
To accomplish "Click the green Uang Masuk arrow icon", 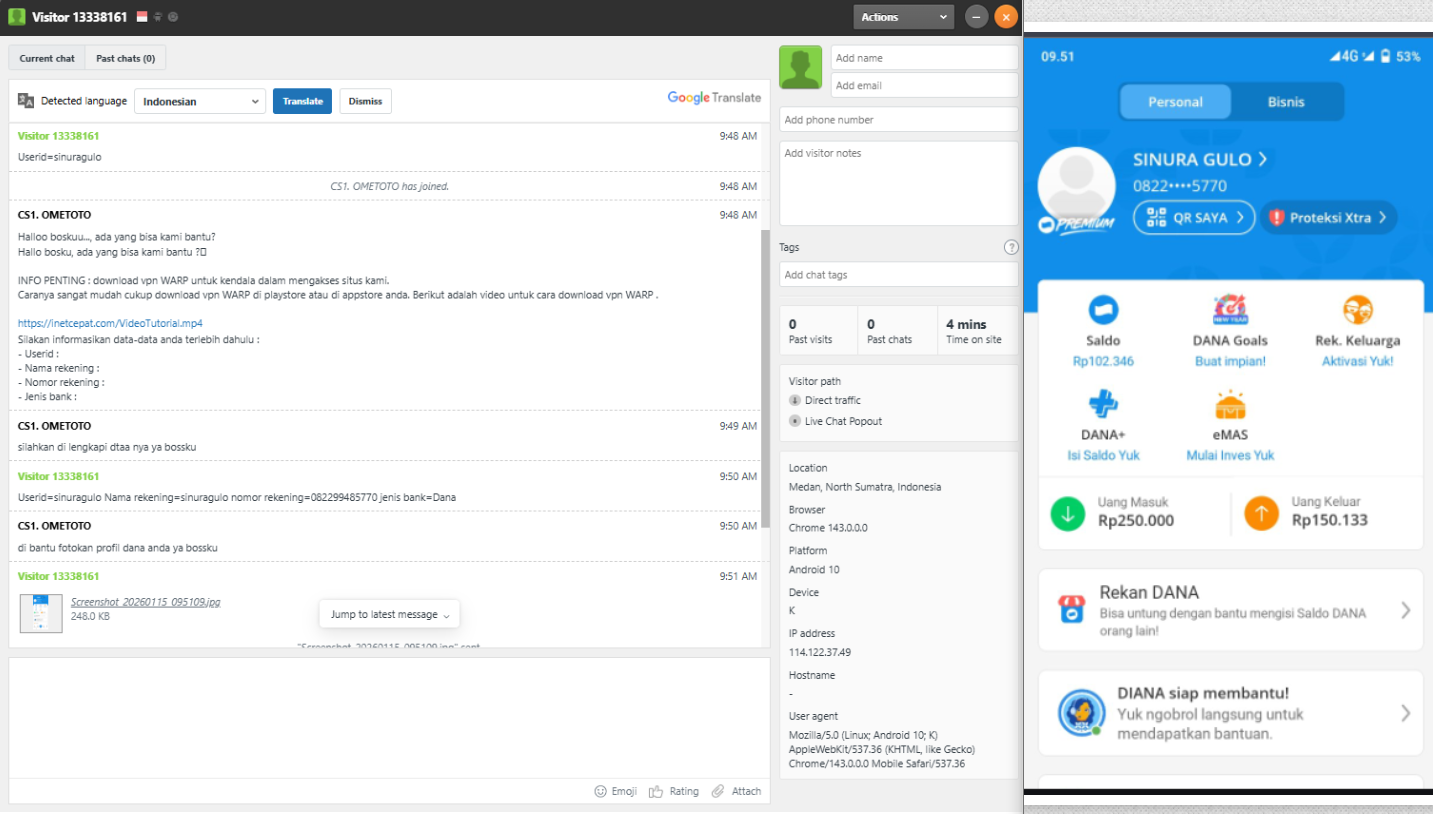I will tap(1067, 514).
